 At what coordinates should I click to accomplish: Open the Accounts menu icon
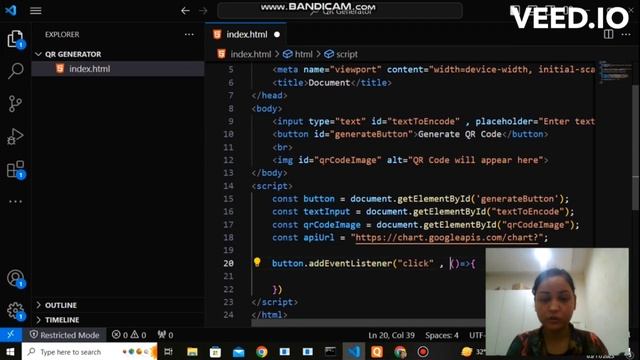pyautogui.click(x=16, y=278)
